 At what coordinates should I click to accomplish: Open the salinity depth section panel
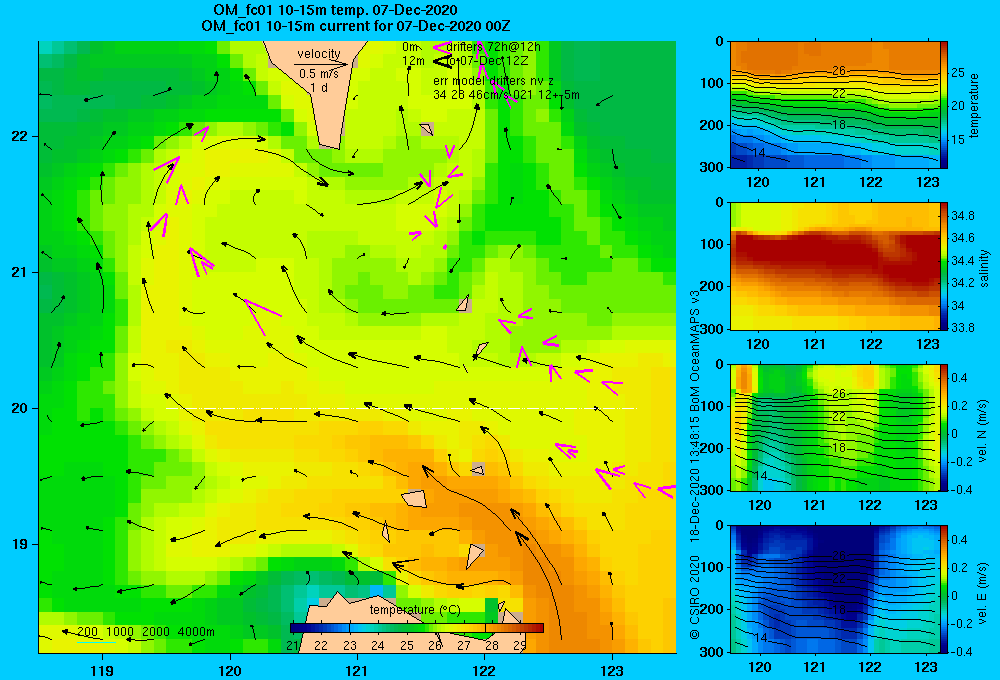[835, 266]
